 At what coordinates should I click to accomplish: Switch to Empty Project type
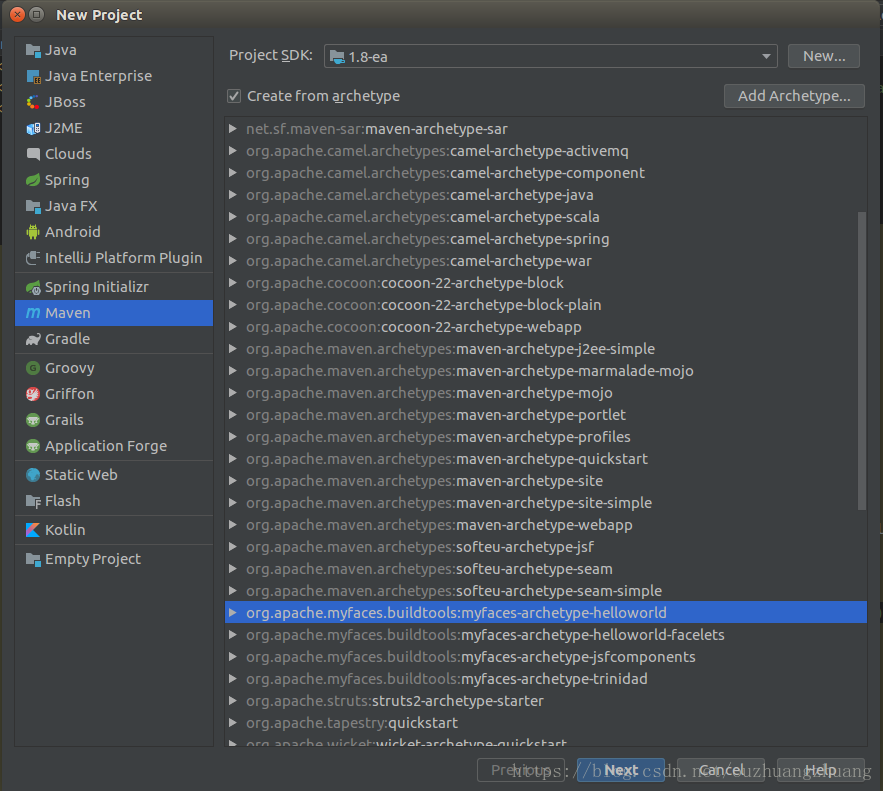pyautogui.click(x=114, y=560)
